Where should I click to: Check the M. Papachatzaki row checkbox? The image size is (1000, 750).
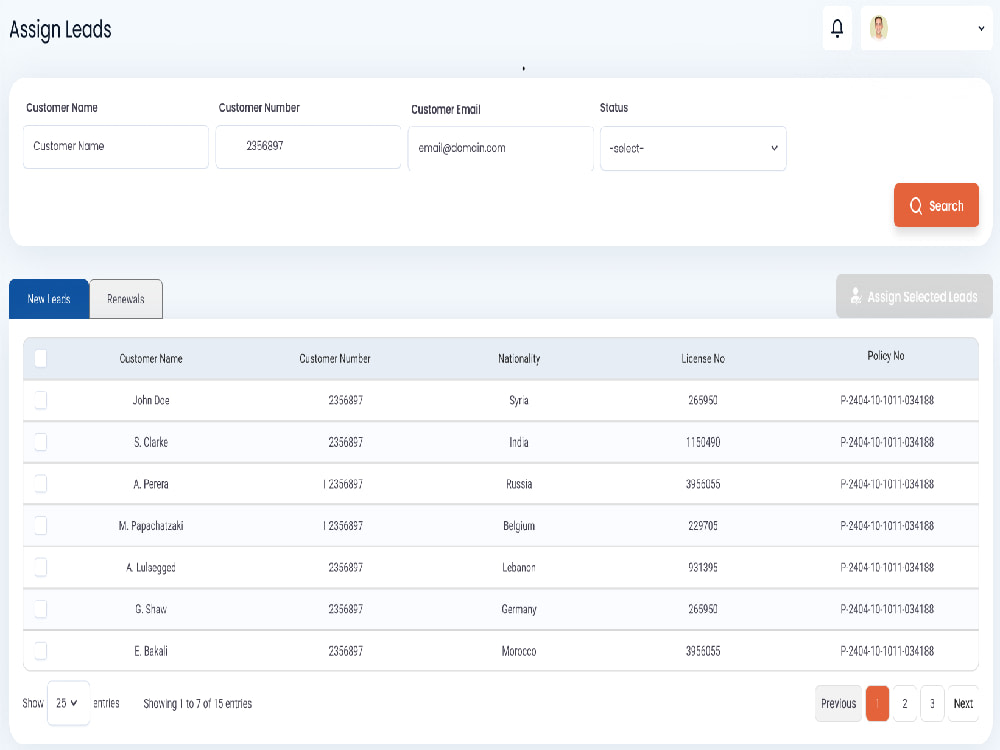coord(40,526)
